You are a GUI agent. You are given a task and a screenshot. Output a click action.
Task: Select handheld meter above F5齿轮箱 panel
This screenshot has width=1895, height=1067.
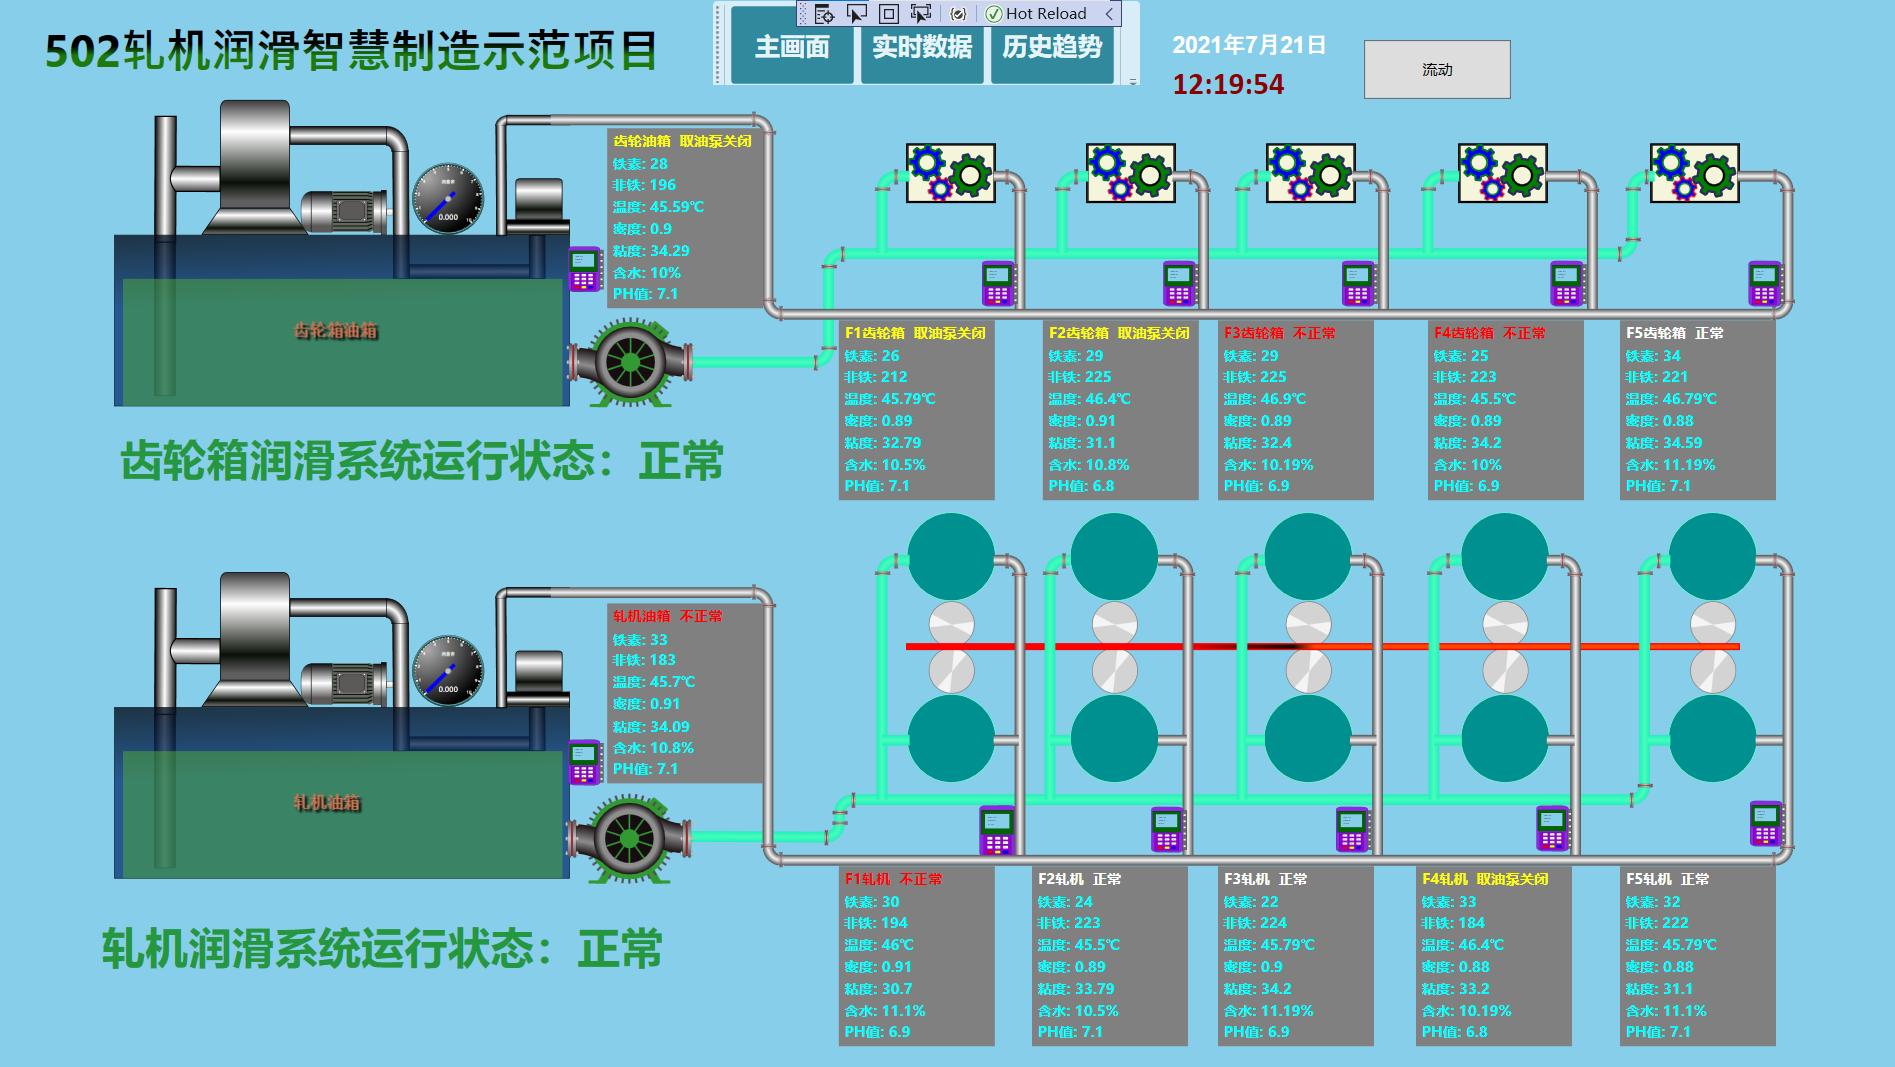tap(1764, 283)
